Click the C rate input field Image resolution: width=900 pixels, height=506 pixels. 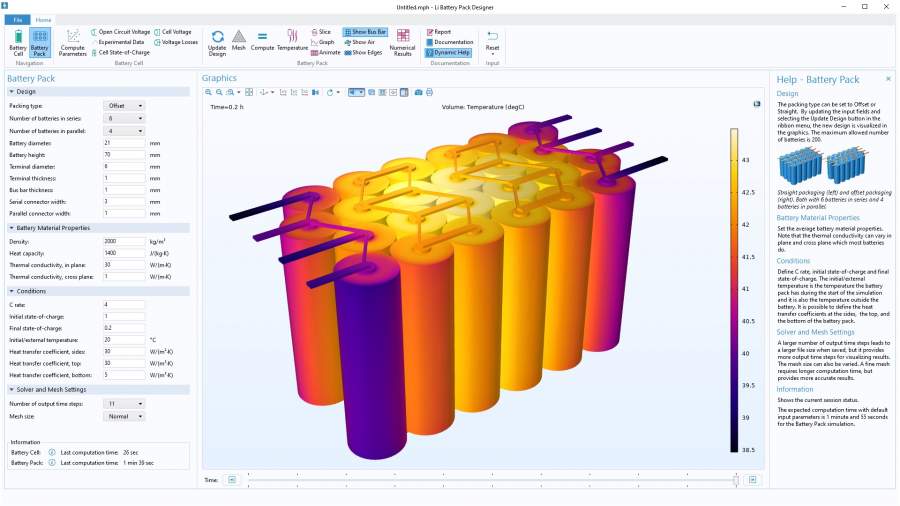(124, 304)
